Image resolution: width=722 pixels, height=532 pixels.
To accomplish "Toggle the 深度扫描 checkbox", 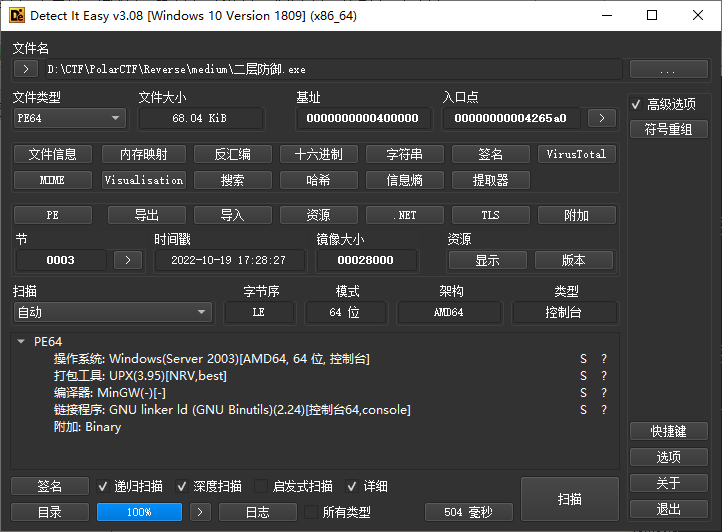I will pyautogui.click(x=182, y=486).
